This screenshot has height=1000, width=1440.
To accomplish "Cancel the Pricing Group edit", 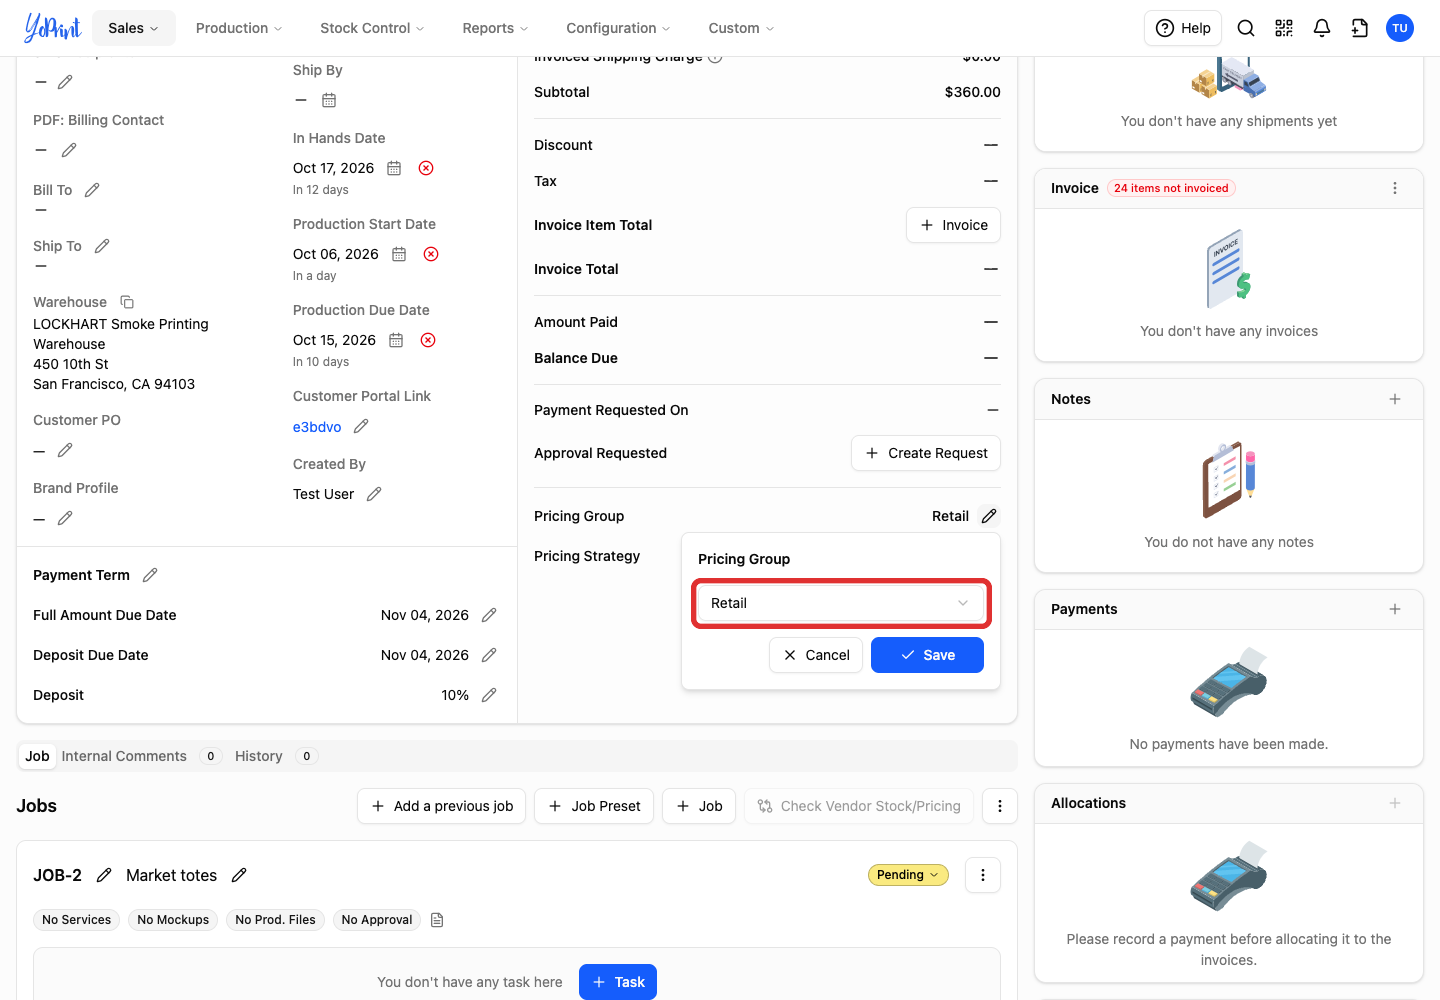I will [x=816, y=655].
